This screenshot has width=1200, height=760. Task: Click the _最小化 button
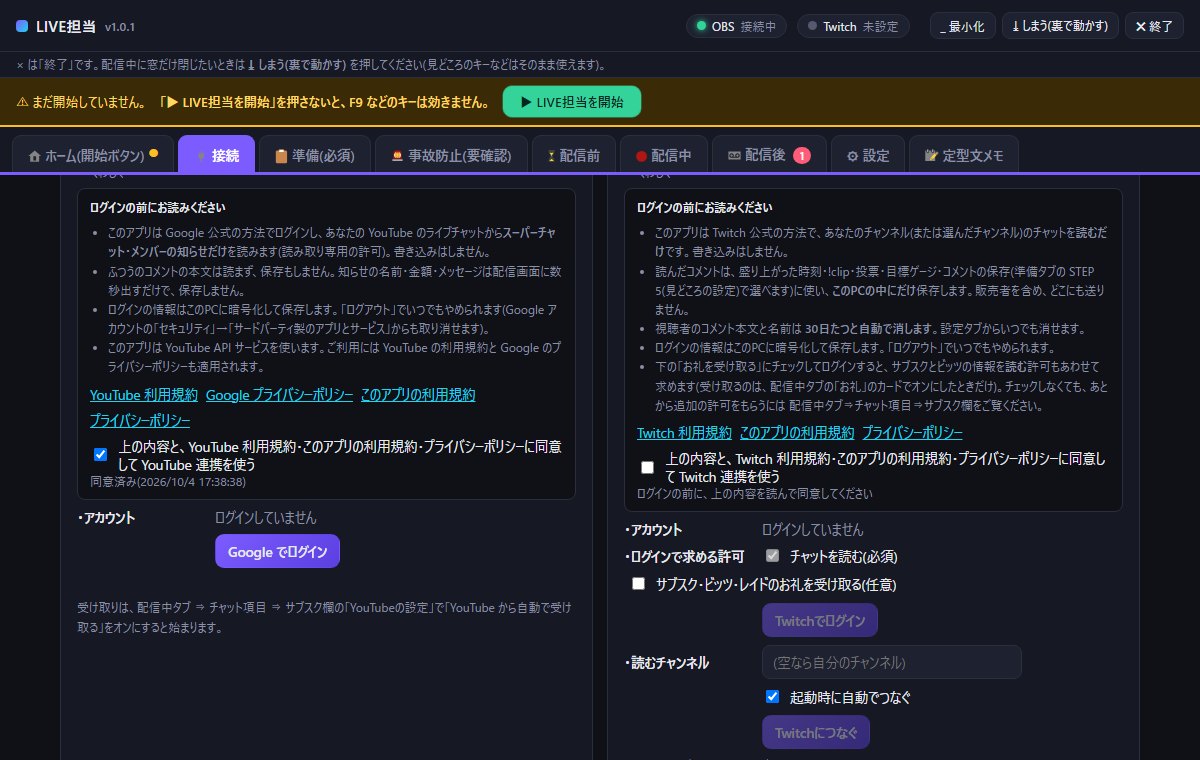[x=963, y=26]
